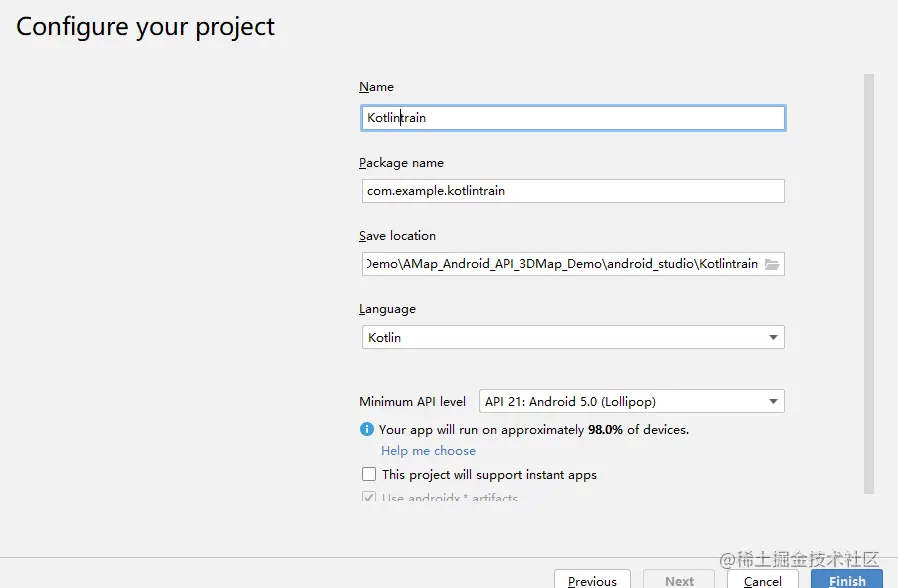Focus the Package name field
This screenshot has width=898, height=588.
click(572, 191)
